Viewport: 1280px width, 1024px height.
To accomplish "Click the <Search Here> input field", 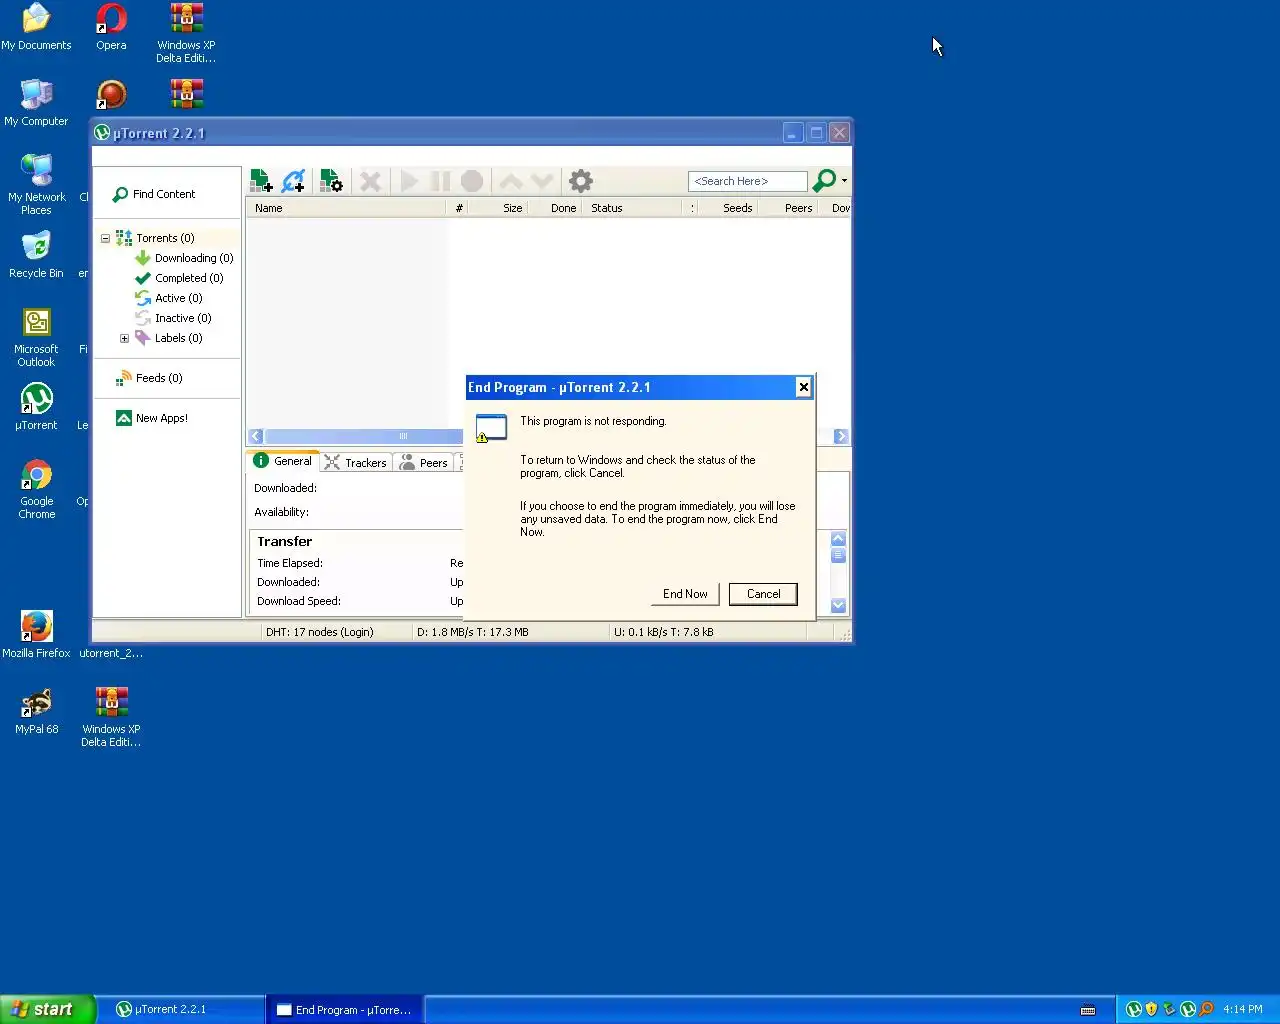I will coord(747,181).
